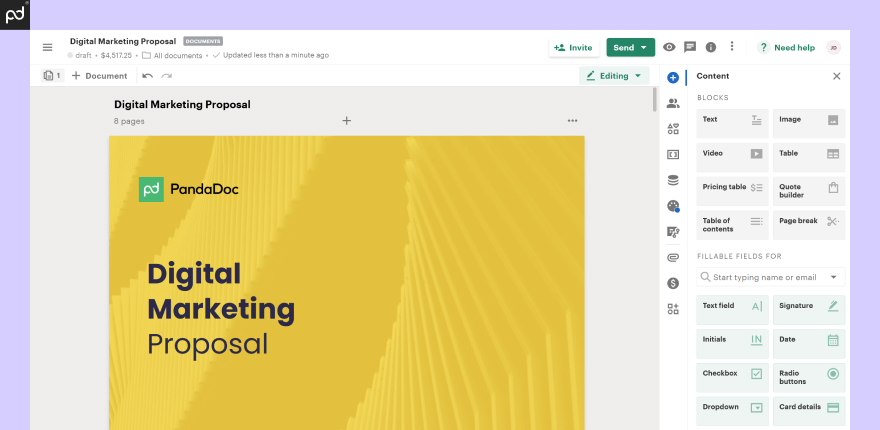
Task: Select the Text block
Action: 732,123
